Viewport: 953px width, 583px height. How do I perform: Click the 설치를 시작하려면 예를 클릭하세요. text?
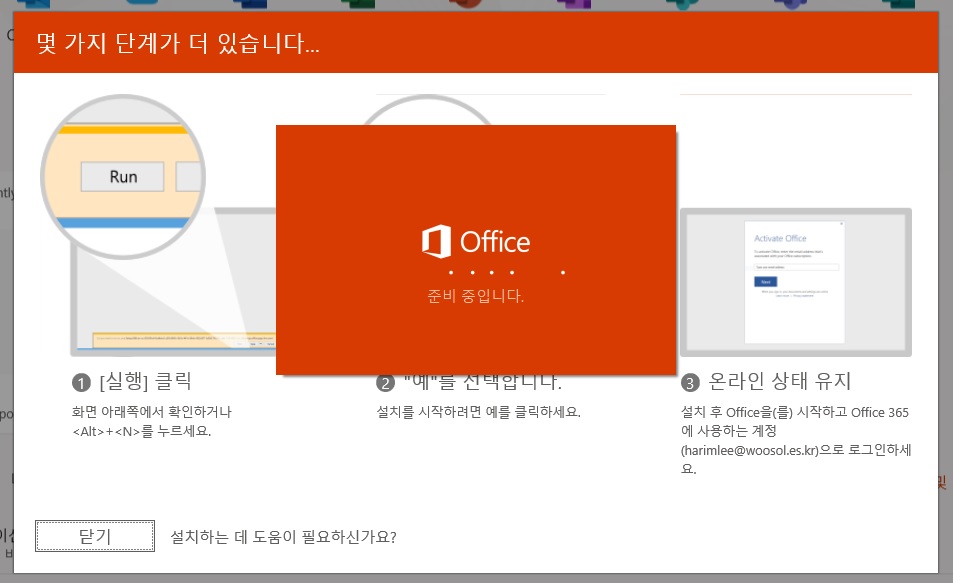pyautogui.click(x=479, y=412)
